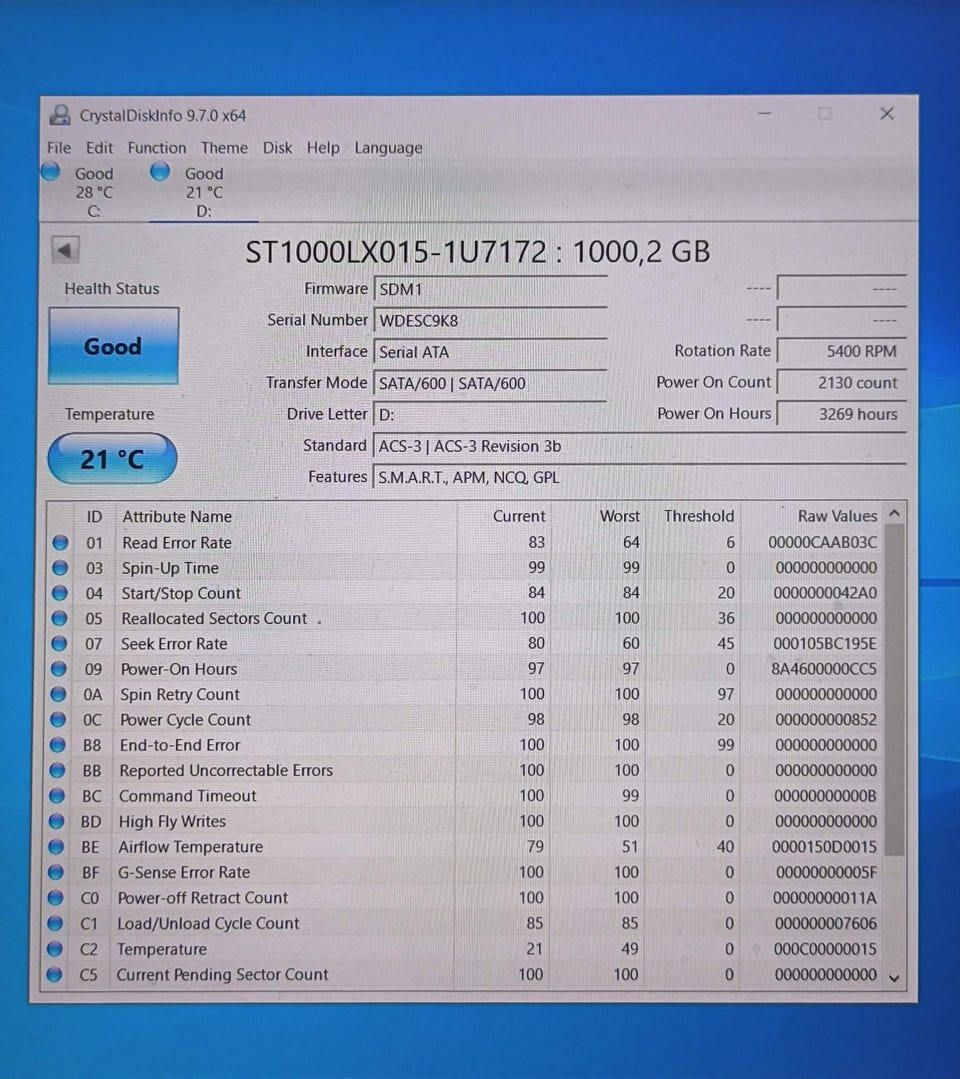This screenshot has height=1079, width=960.
Task: Click the Current column header
Action: 519,516
